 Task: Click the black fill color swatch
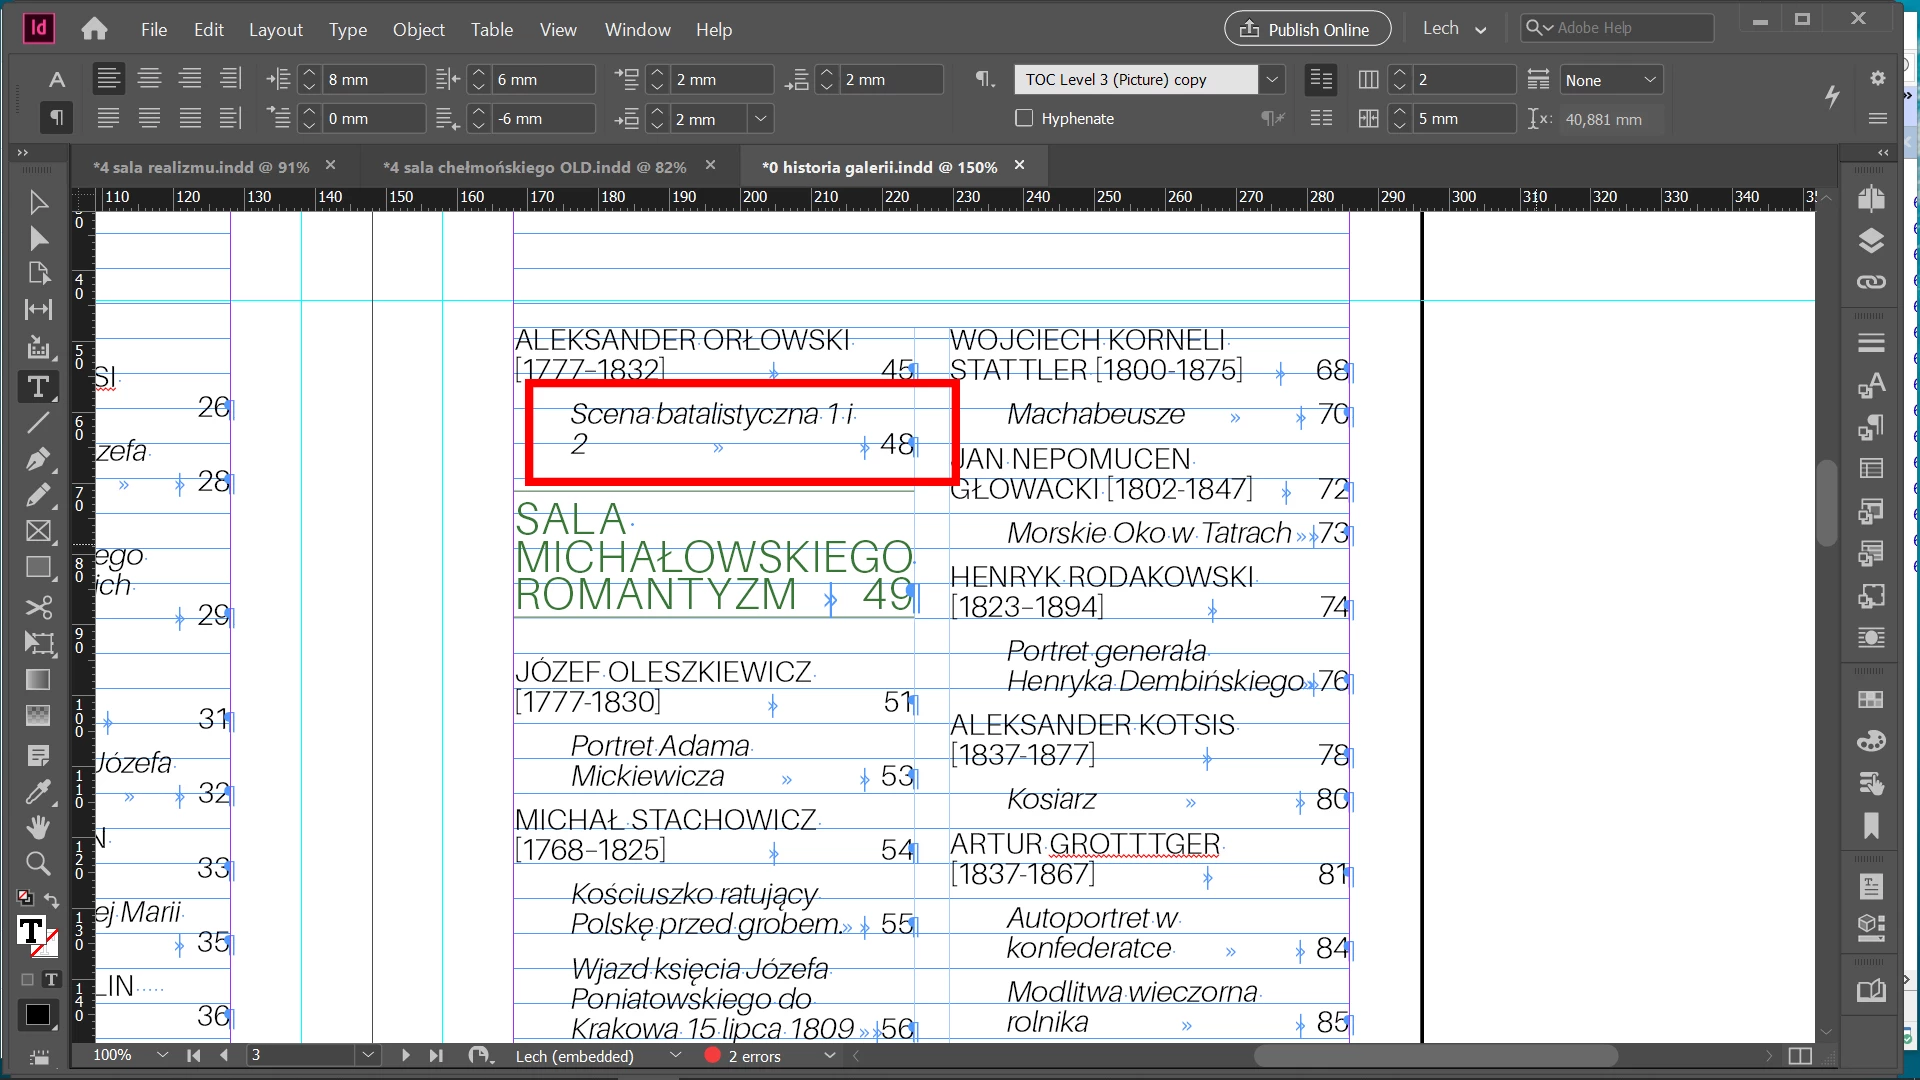point(37,1015)
